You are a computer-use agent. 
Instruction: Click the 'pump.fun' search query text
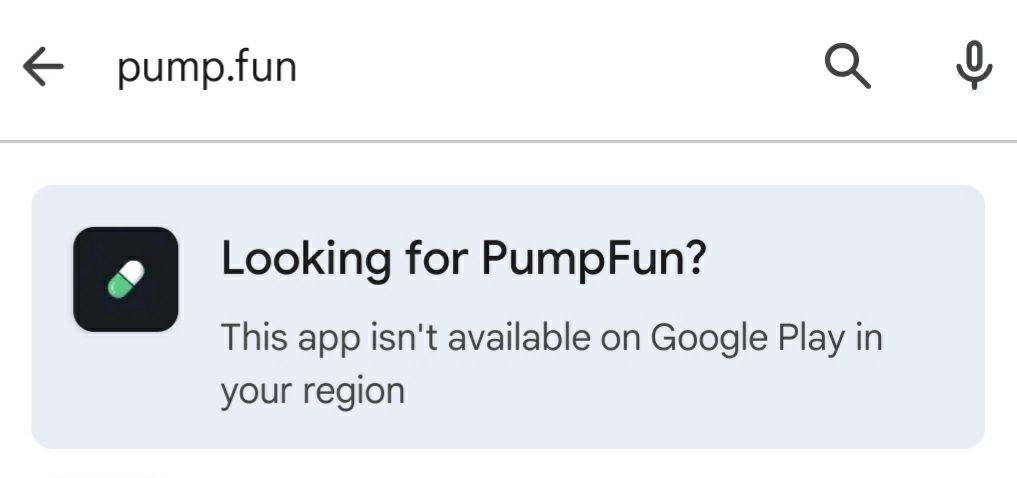pyautogui.click(x=207, y=68)
